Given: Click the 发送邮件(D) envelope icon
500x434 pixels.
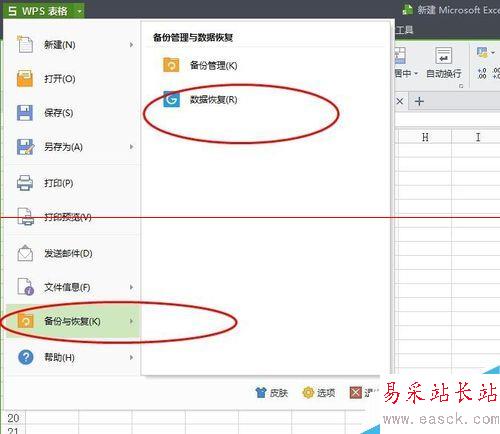Looking at the screenshot, I should (25, 253).
